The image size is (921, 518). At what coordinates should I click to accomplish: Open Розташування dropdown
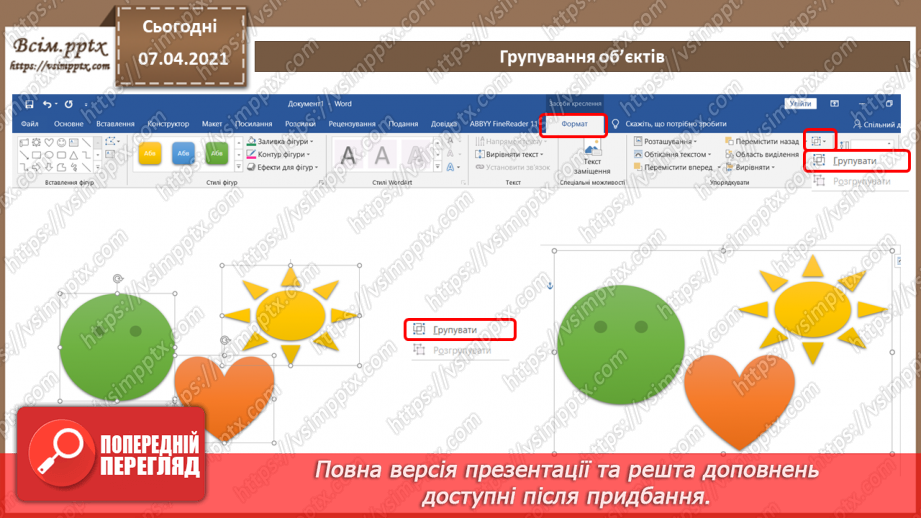click(x=665, y=142)
